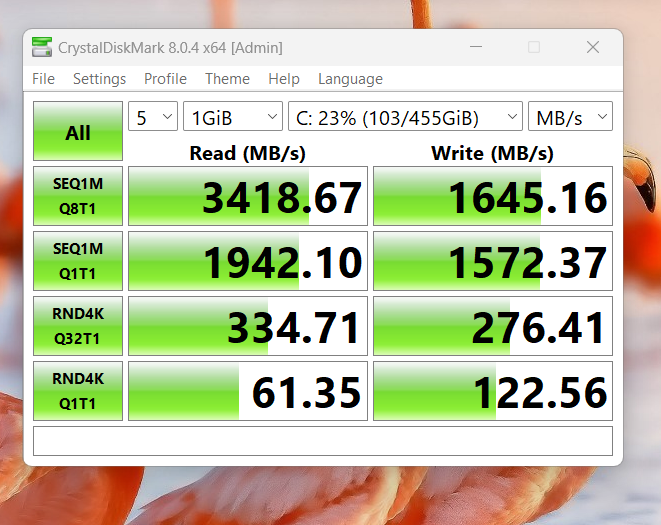Start the RND4K Q1T1 test
Screen dimensions: 661x525
78,391
